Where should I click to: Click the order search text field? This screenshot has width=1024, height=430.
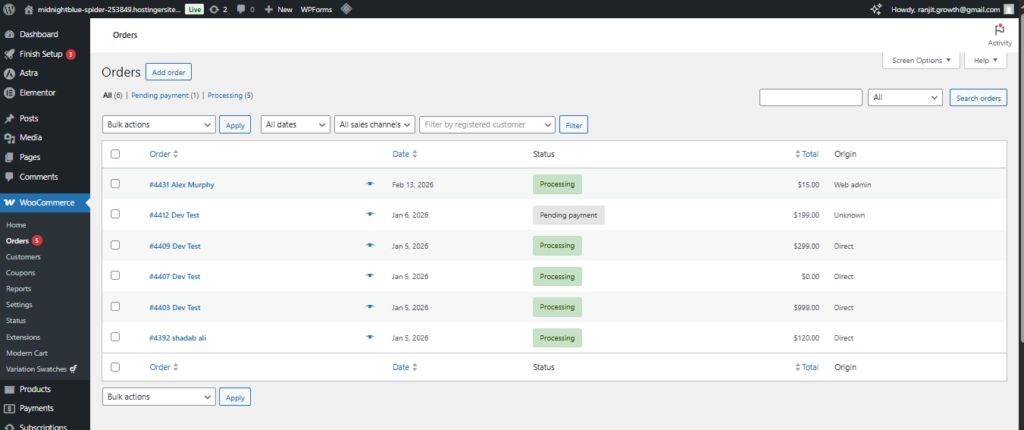810,98
